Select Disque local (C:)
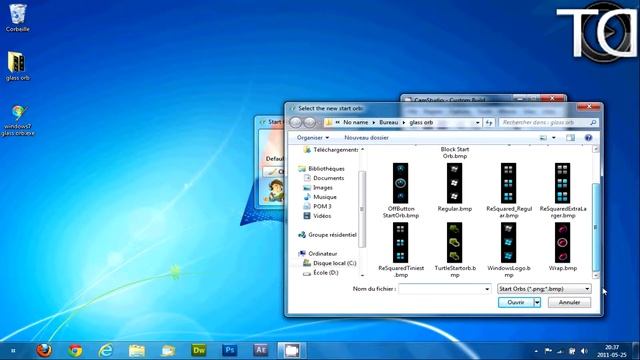Image resolution: width=640 pixels, height=360 pixels. point(330,263)
